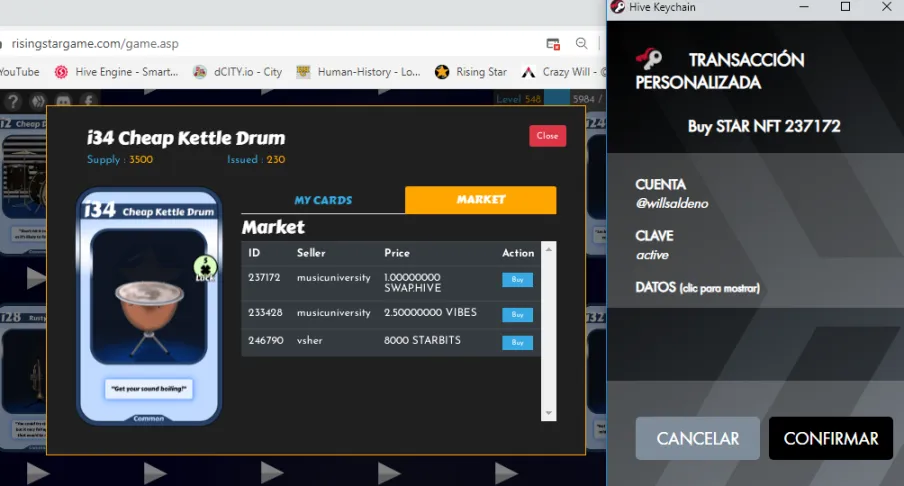Viewport: 904px width, 486px height.
Task: Minimize the Hive Keychain window
Action: click(x=804, y=7)
